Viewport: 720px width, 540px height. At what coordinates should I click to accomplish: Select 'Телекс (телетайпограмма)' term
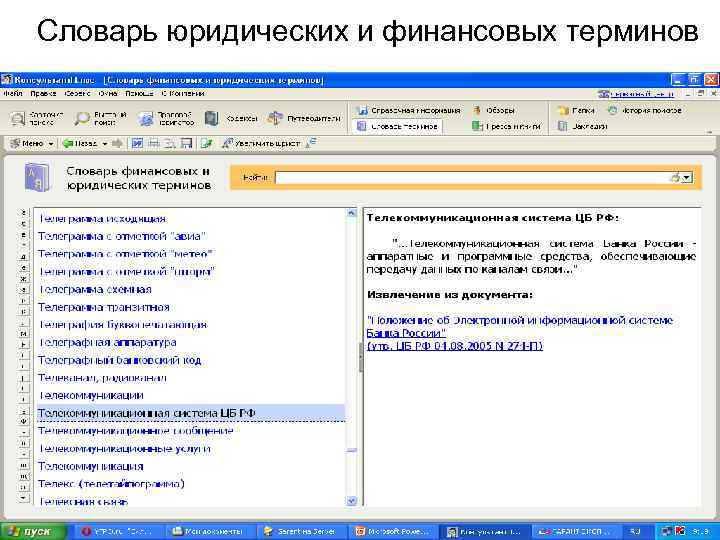click(x=111, y=484)
